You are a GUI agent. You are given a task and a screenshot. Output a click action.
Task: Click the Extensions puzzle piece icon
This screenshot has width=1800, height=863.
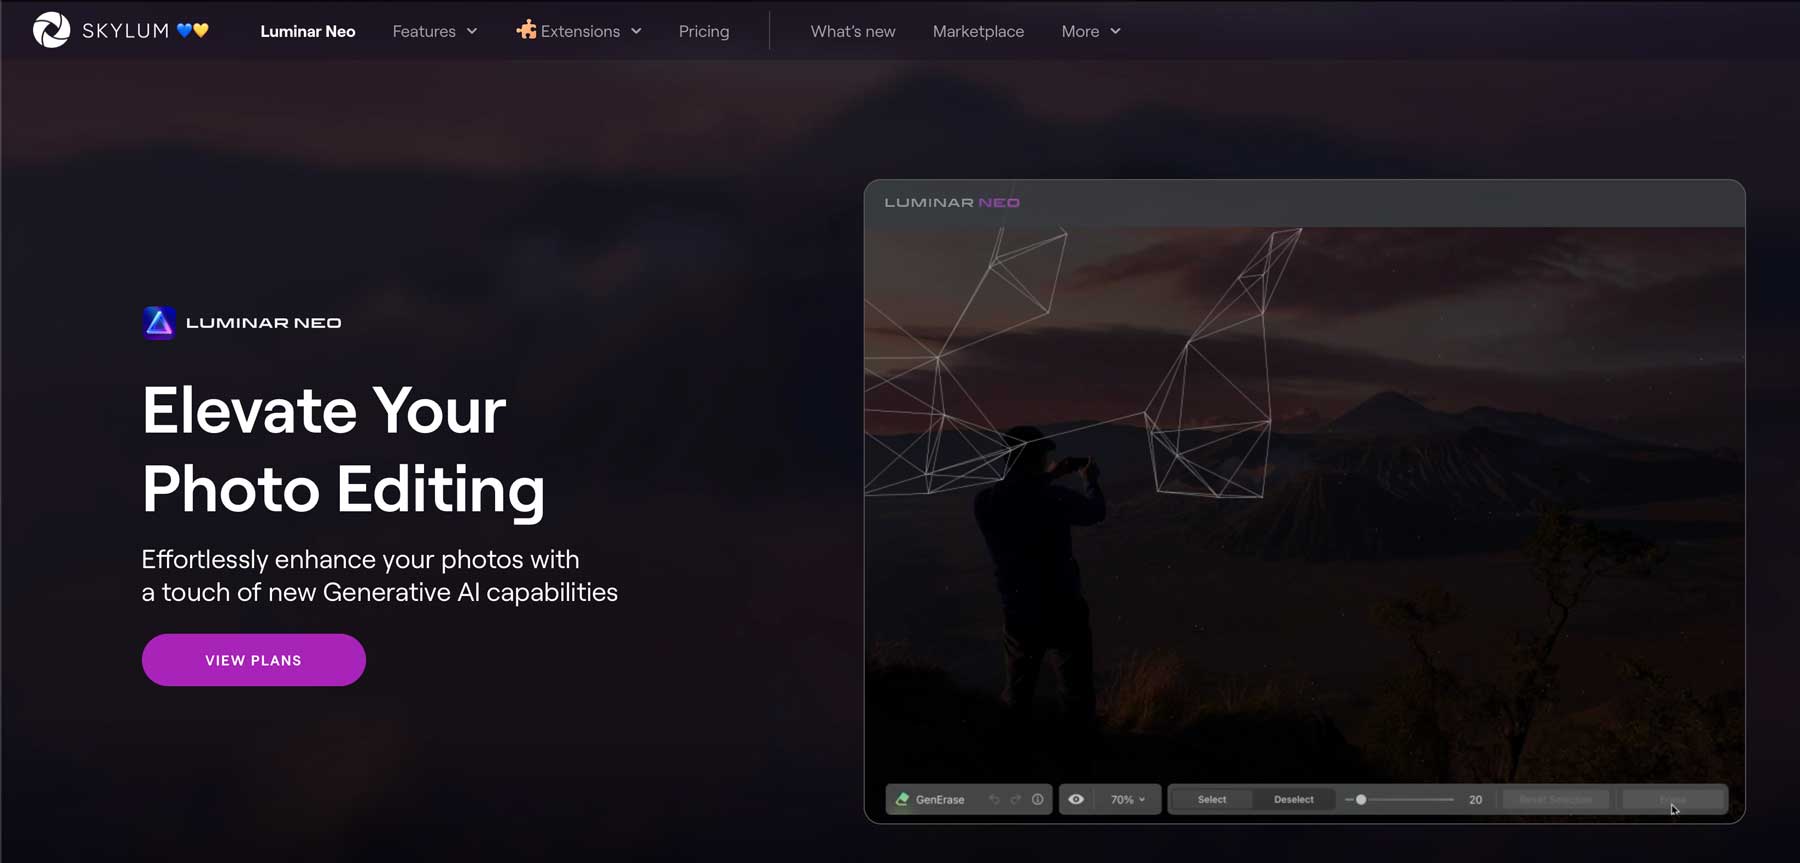(x=526, y=30)
